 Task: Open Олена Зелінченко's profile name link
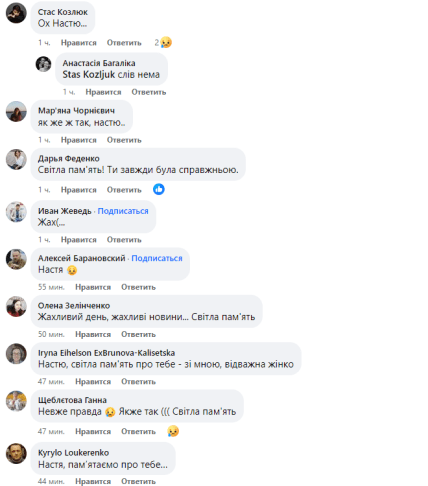pos(74,306)
